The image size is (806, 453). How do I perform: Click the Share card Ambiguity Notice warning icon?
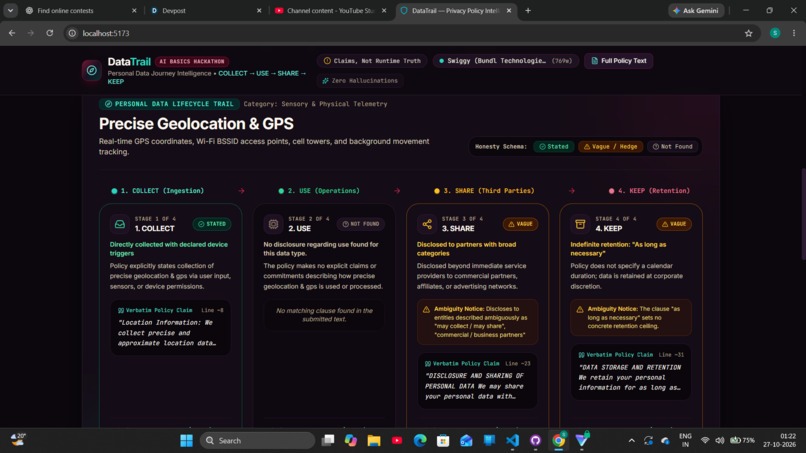(426, 310)
